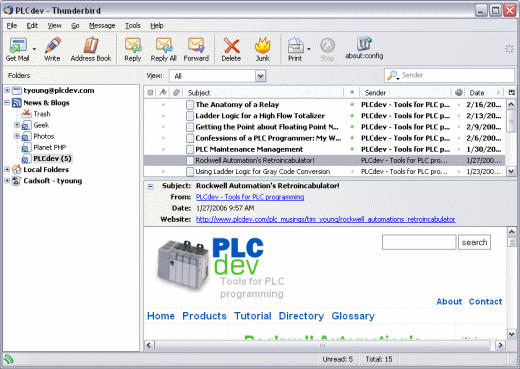The width and height of the screenshot is (520, 369).
Task: Click the Reply All toolbar button
Action: 163,49
